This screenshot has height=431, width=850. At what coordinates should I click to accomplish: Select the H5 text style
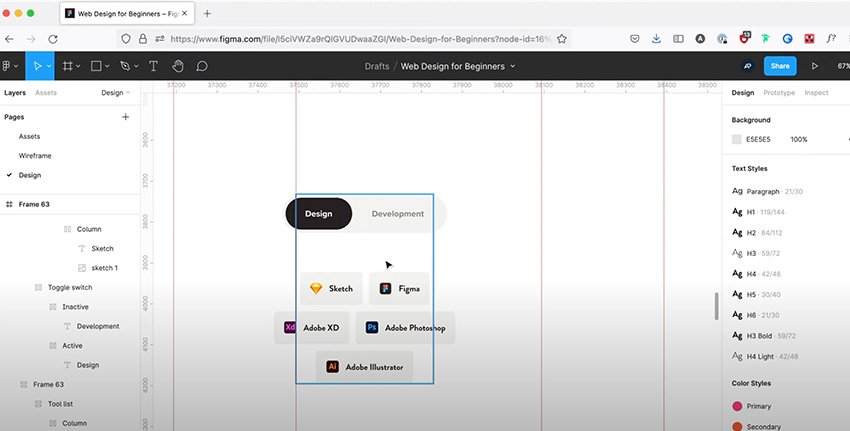tap(758, 294)
